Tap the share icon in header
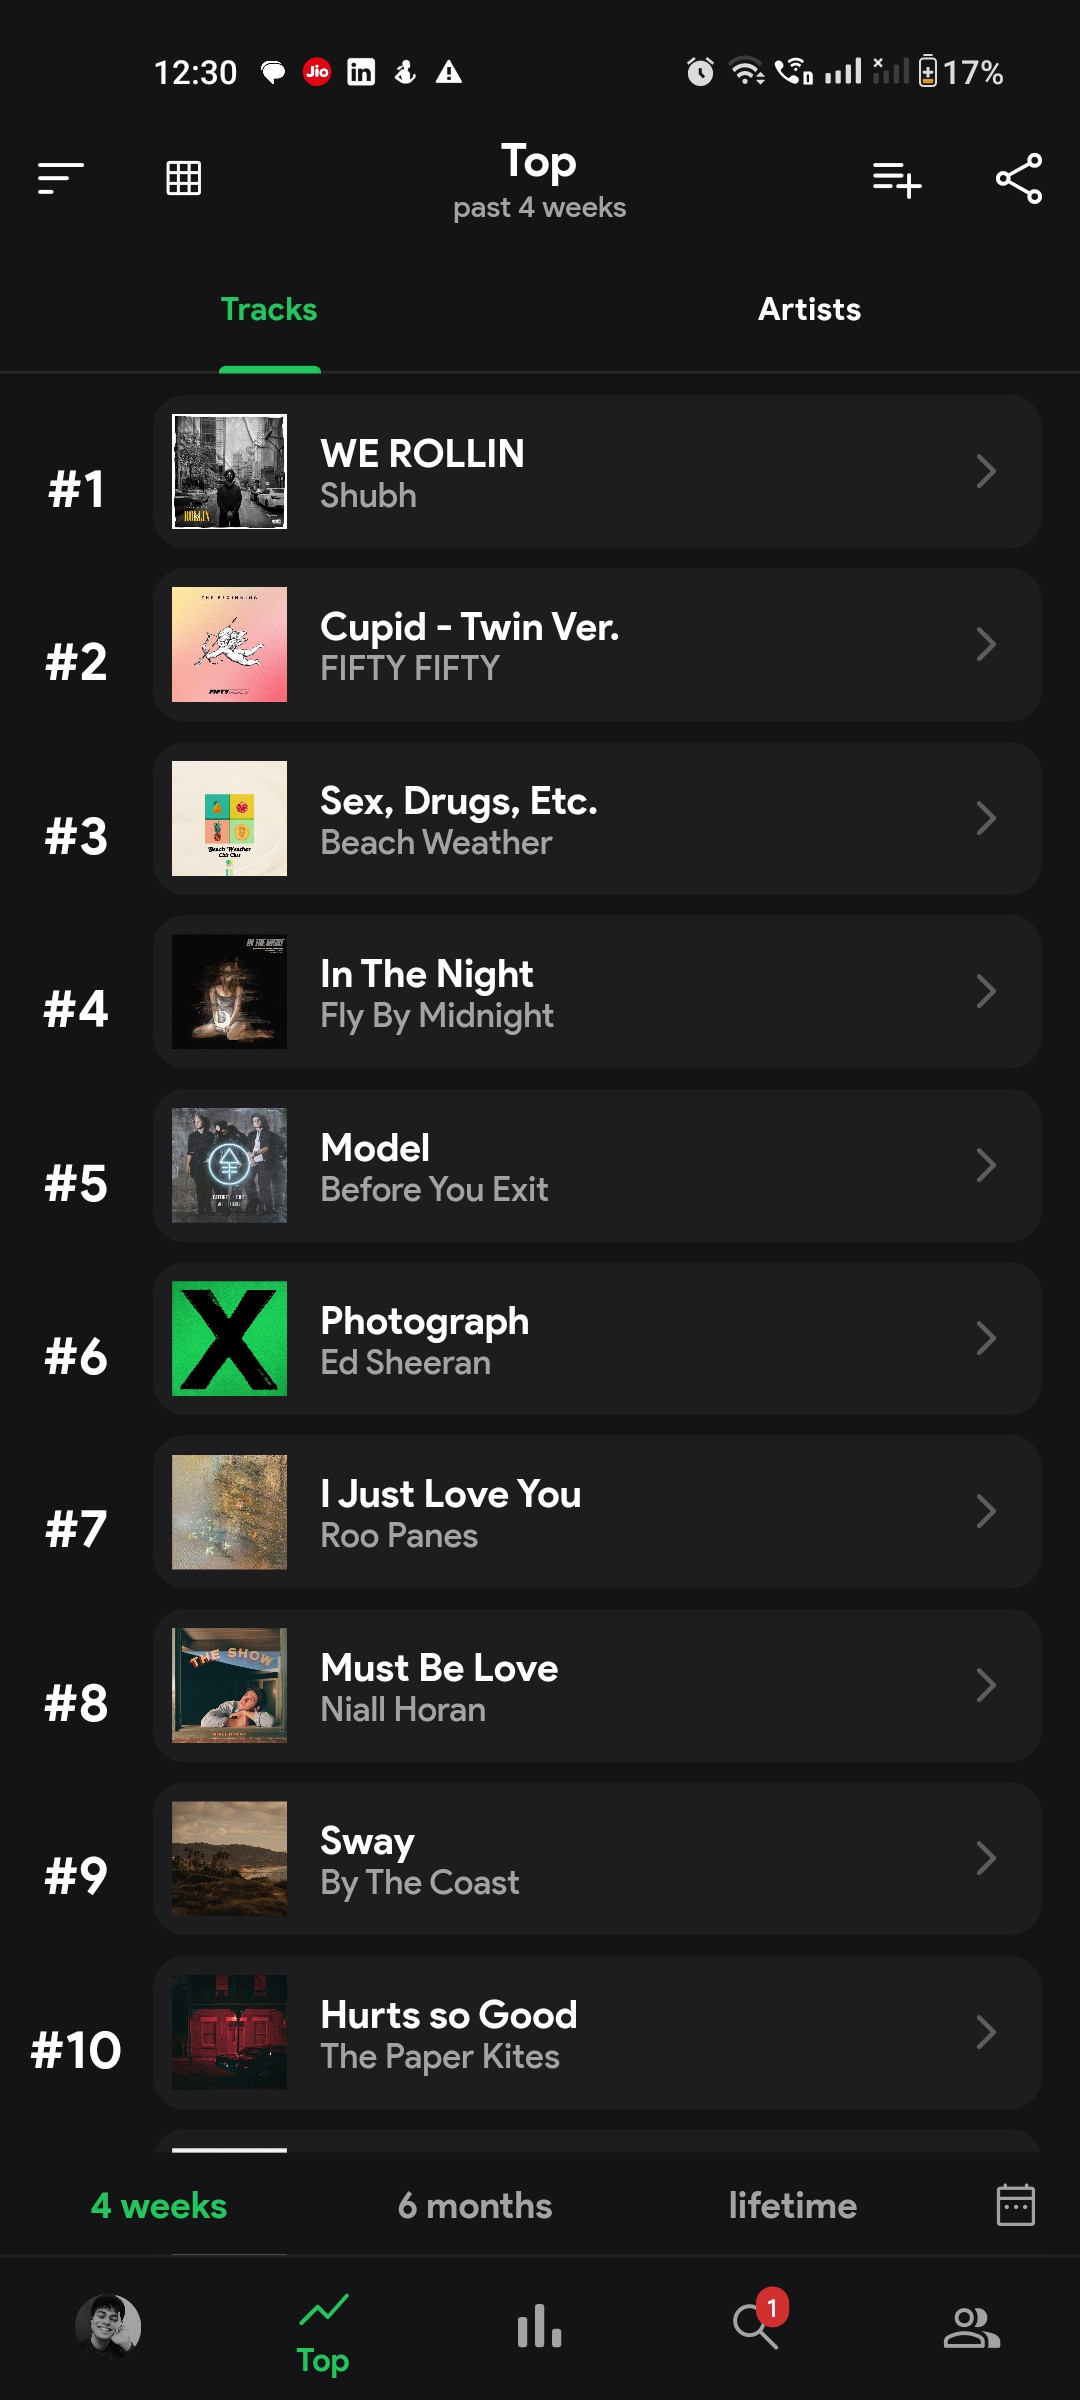This screenshot has height=2400, width=1080. 1019,179
